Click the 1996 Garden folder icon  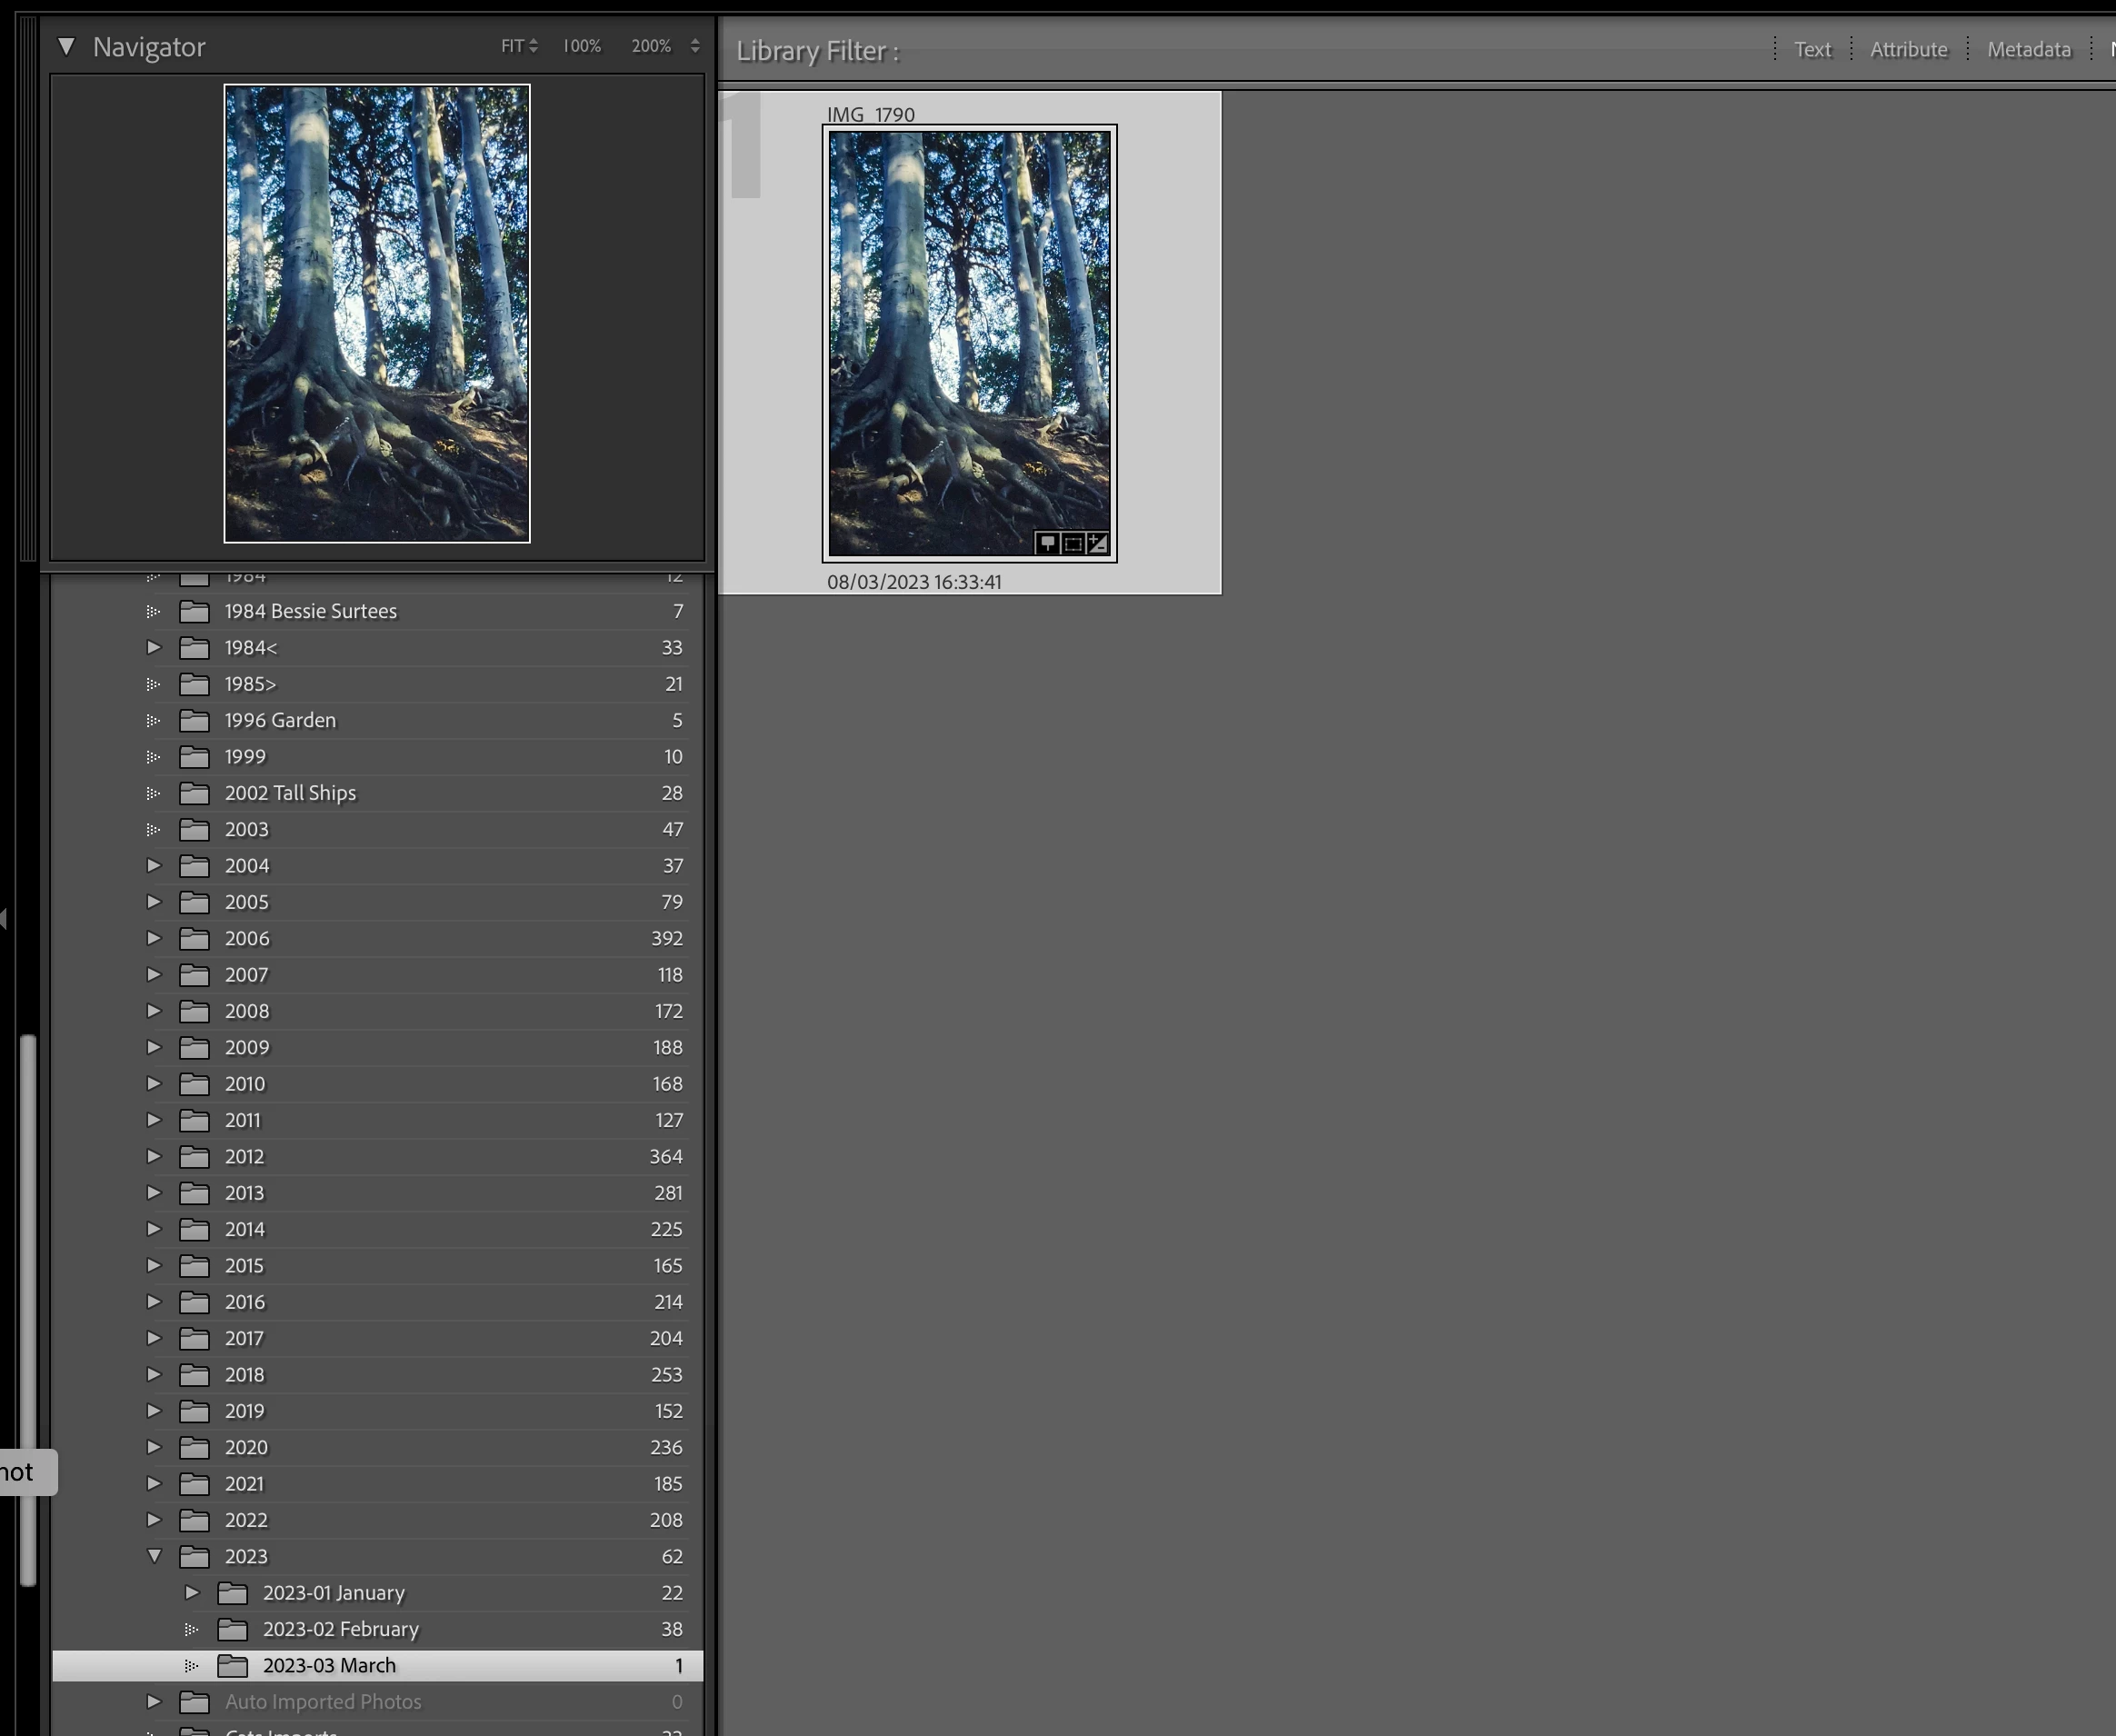(x=194, y=720)
